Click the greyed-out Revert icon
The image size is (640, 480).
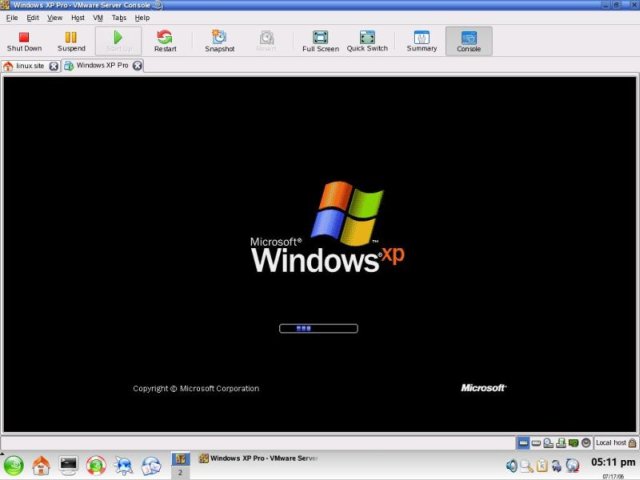(x=267, y=38)
